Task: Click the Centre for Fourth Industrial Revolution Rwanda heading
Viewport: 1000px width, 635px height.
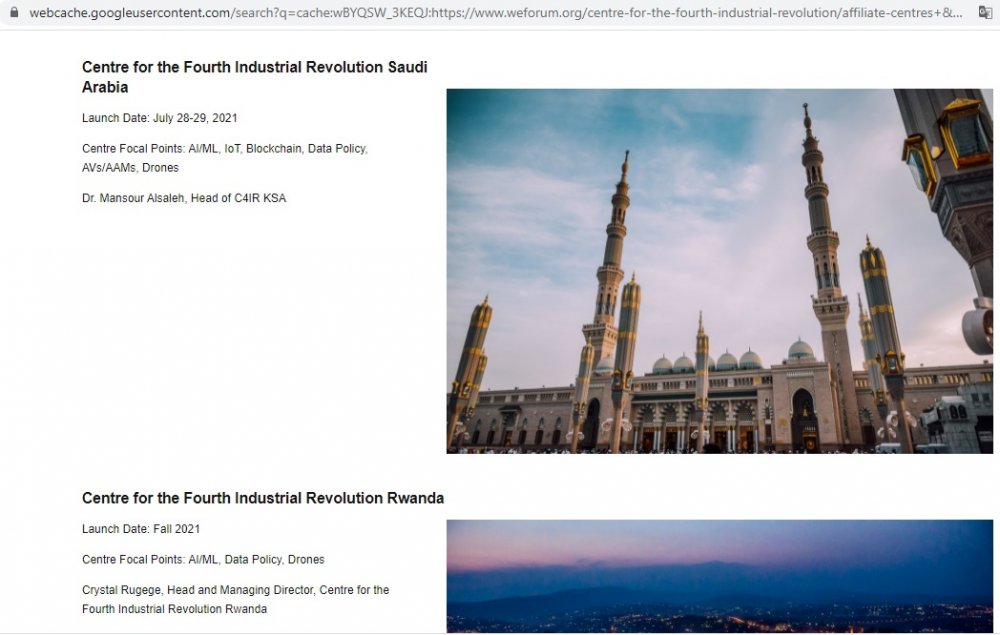Action: click(262, 498)
